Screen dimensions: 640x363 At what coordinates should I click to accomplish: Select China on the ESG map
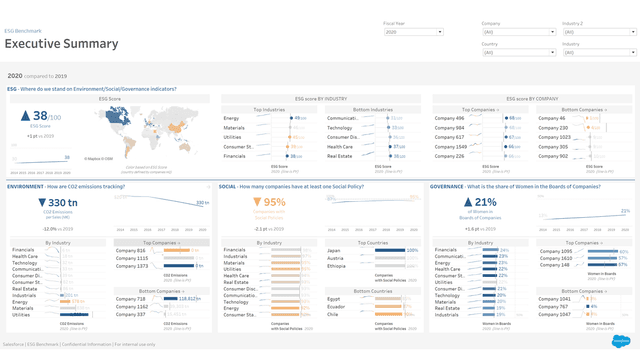click(176, 127)
